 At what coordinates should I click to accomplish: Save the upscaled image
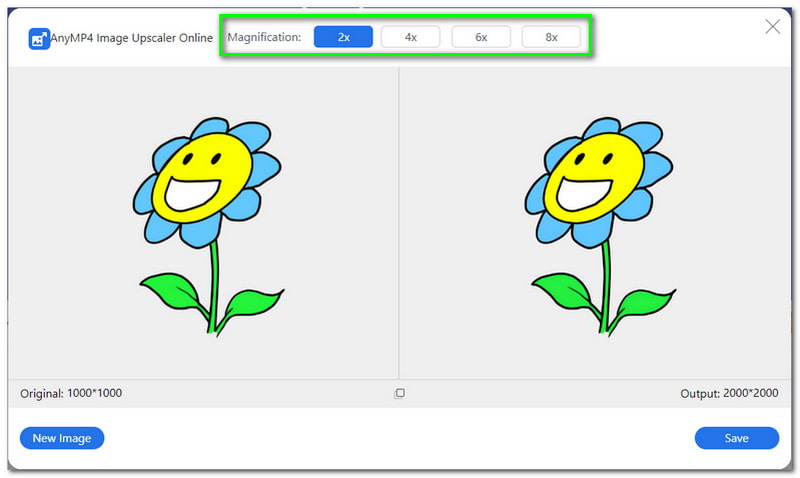pos(737,438)
